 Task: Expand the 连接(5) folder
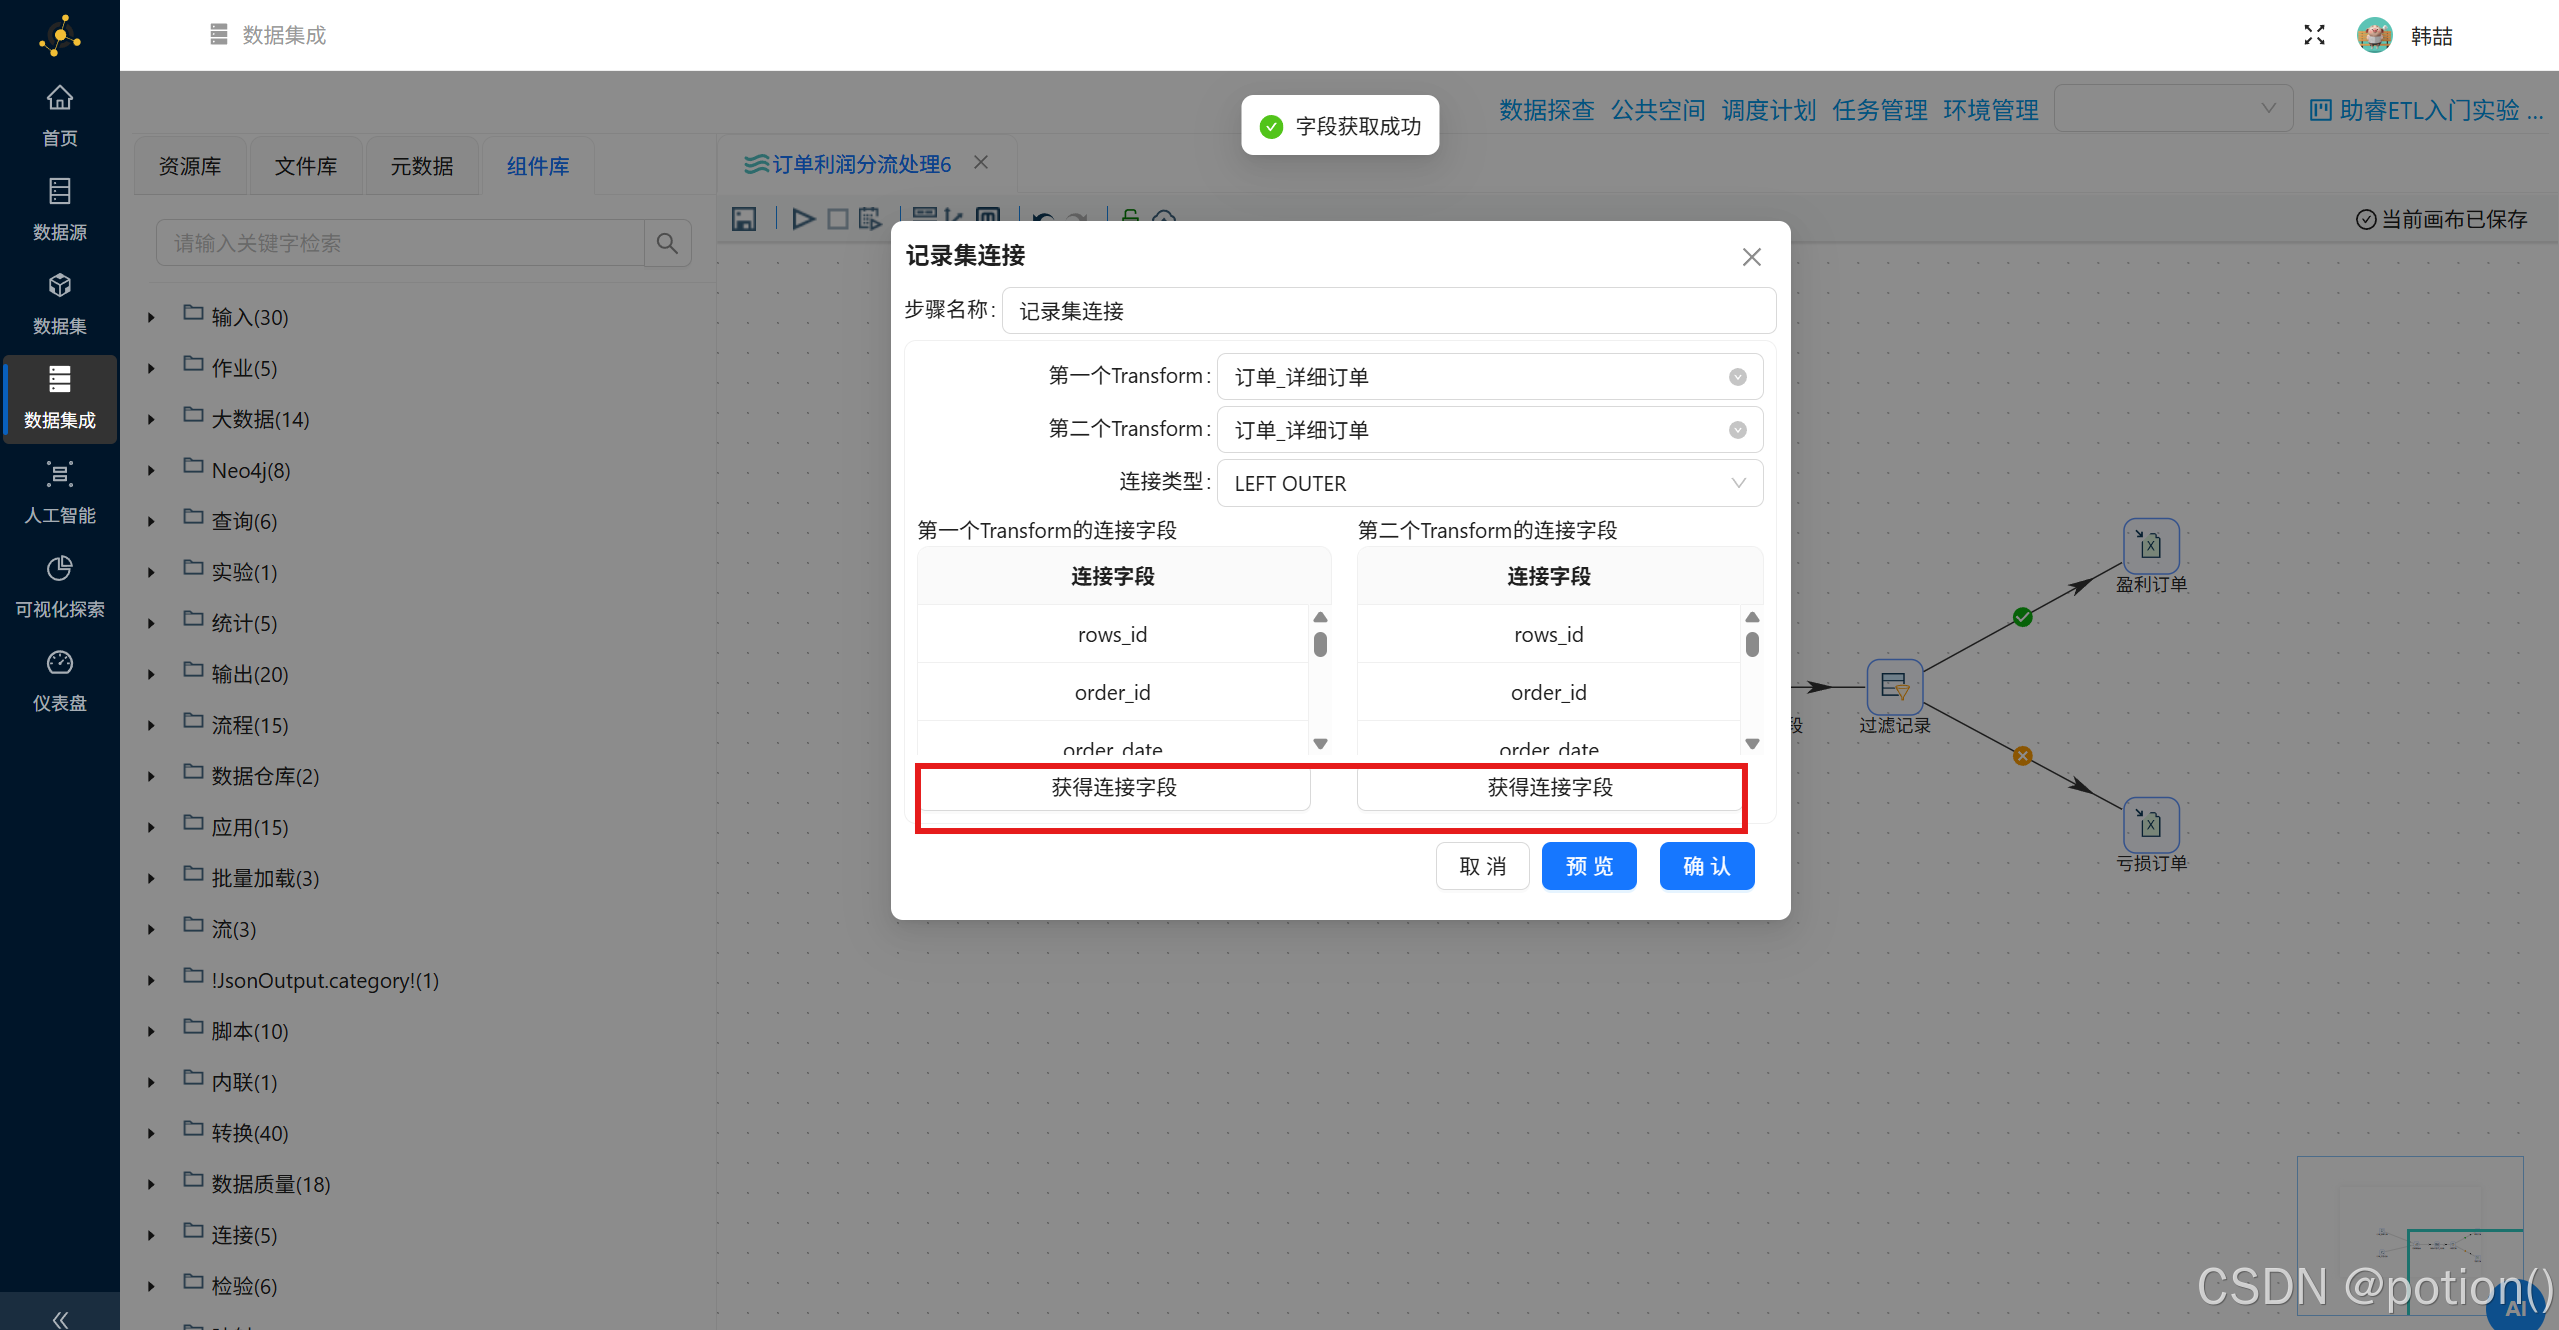coord(151,1235)
